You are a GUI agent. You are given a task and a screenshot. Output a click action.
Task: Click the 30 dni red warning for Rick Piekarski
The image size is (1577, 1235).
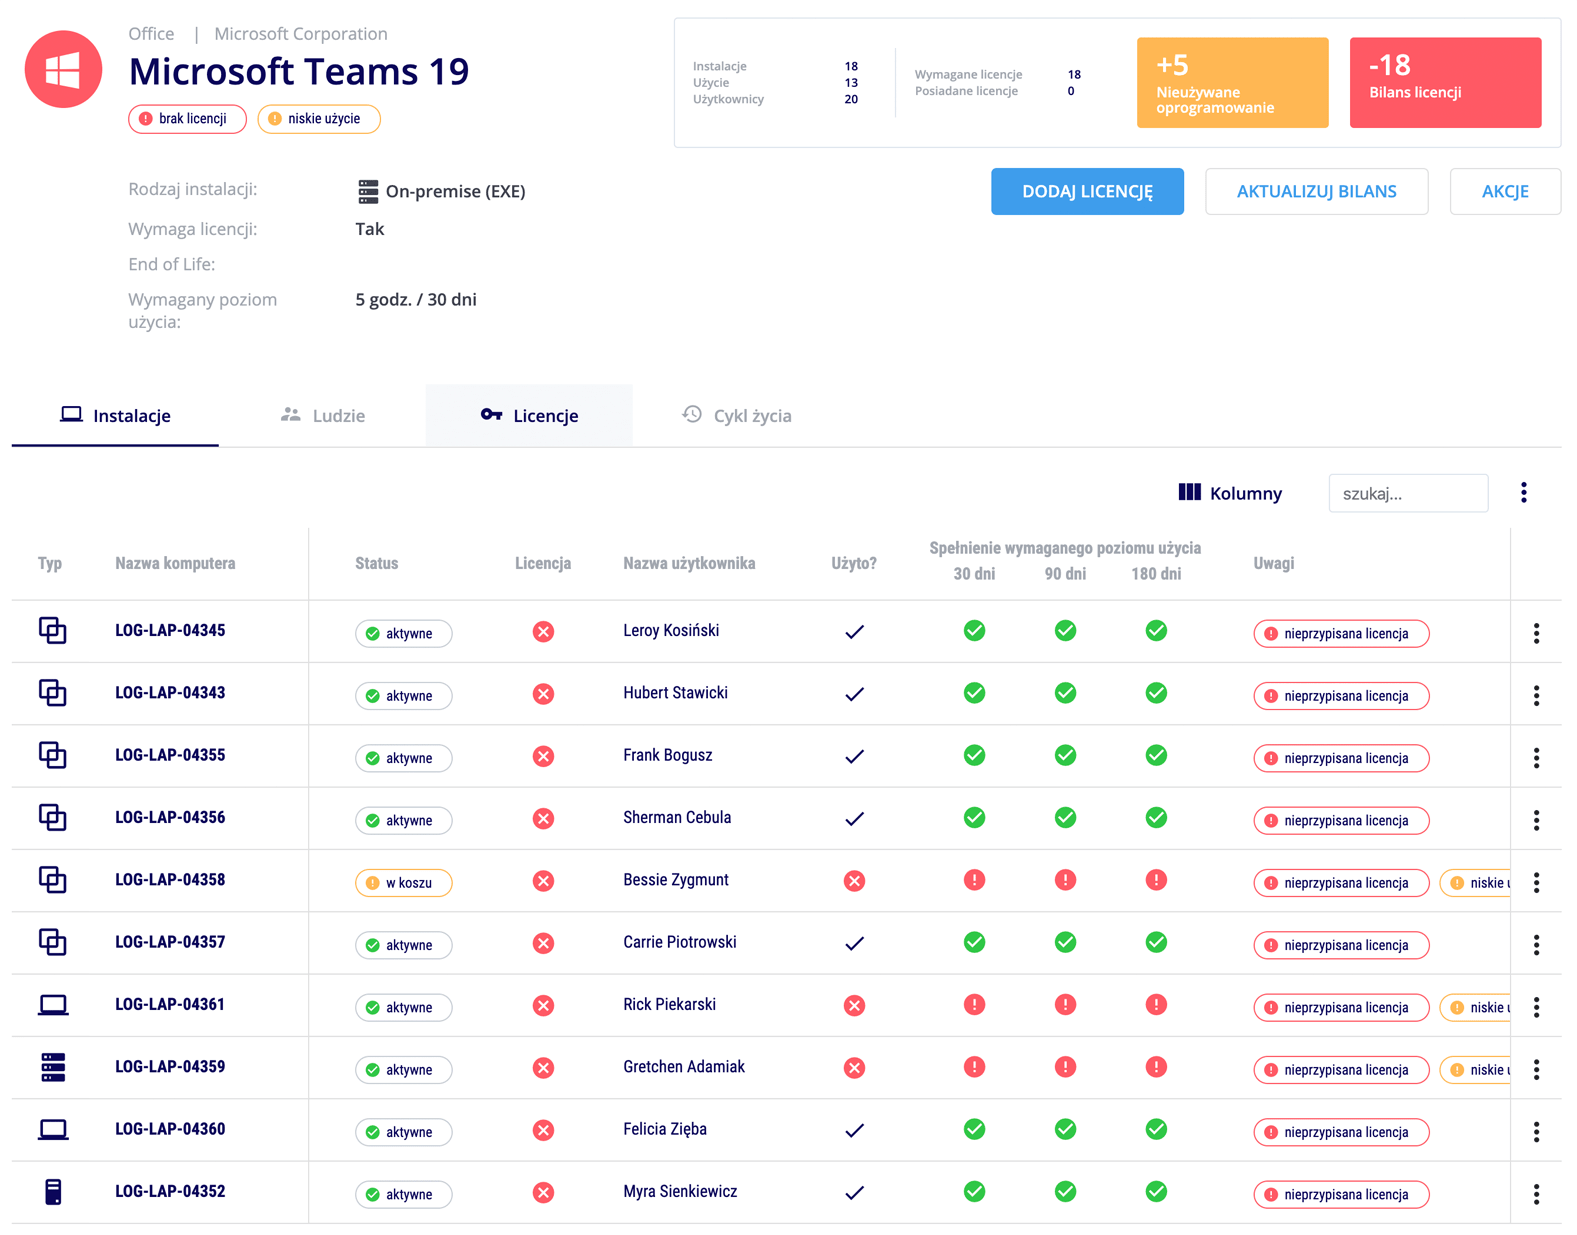click(x=974, y=1004)
